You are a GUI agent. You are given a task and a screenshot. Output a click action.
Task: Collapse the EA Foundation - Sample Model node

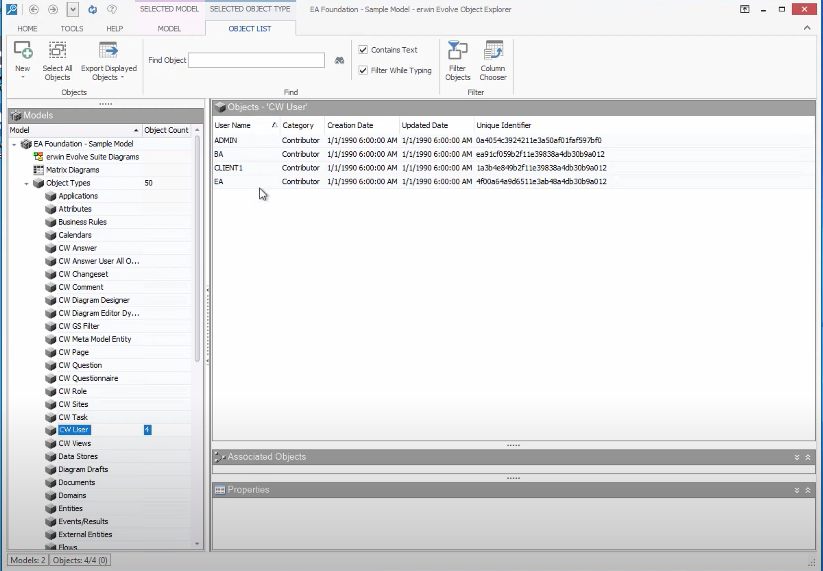14,144
